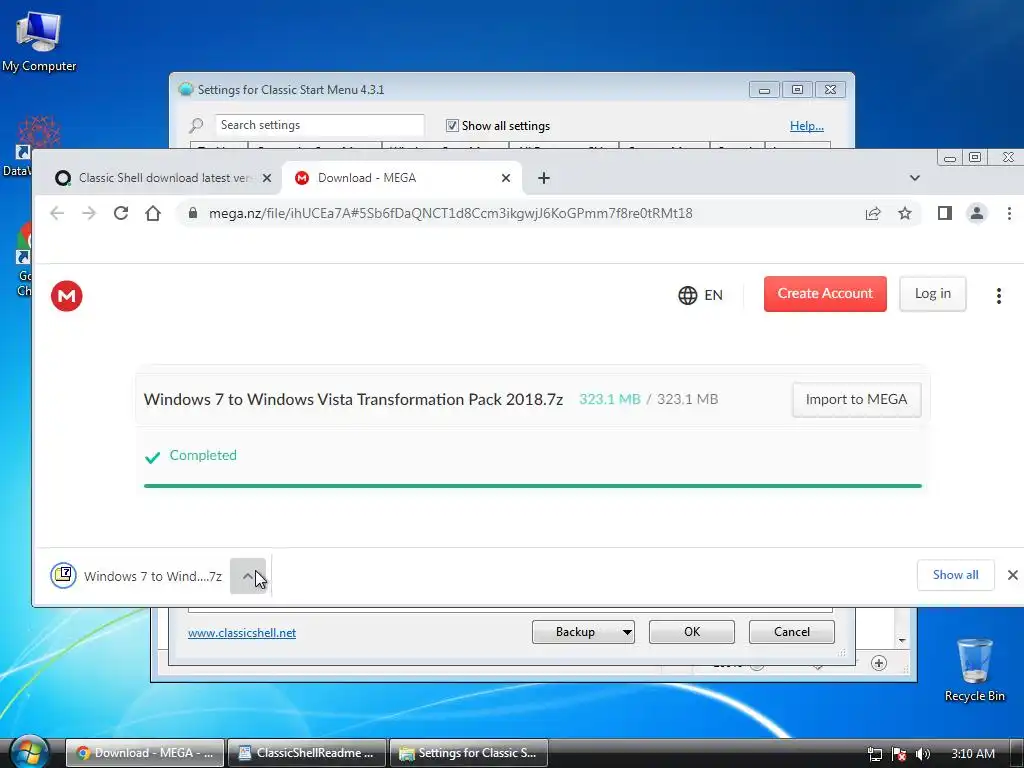Open the volume speaker tray icon

coord(922,754)
